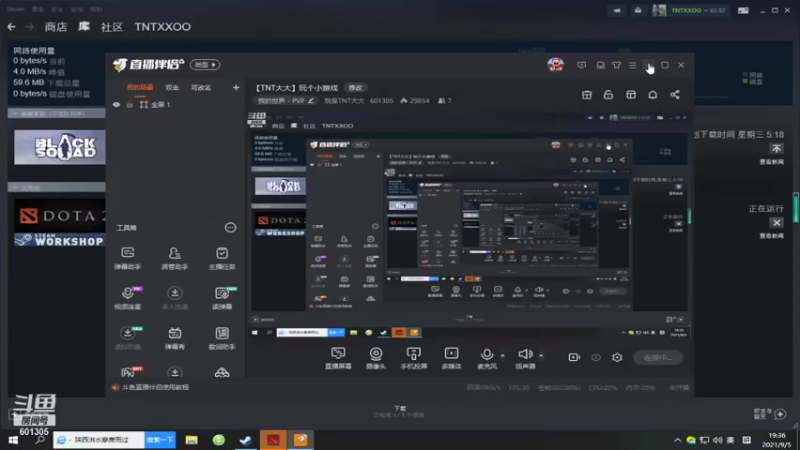The image size is (800, 450).
Task: Toggle eye visibility of 全屏1 source
Action: click(x=116, y=105)
